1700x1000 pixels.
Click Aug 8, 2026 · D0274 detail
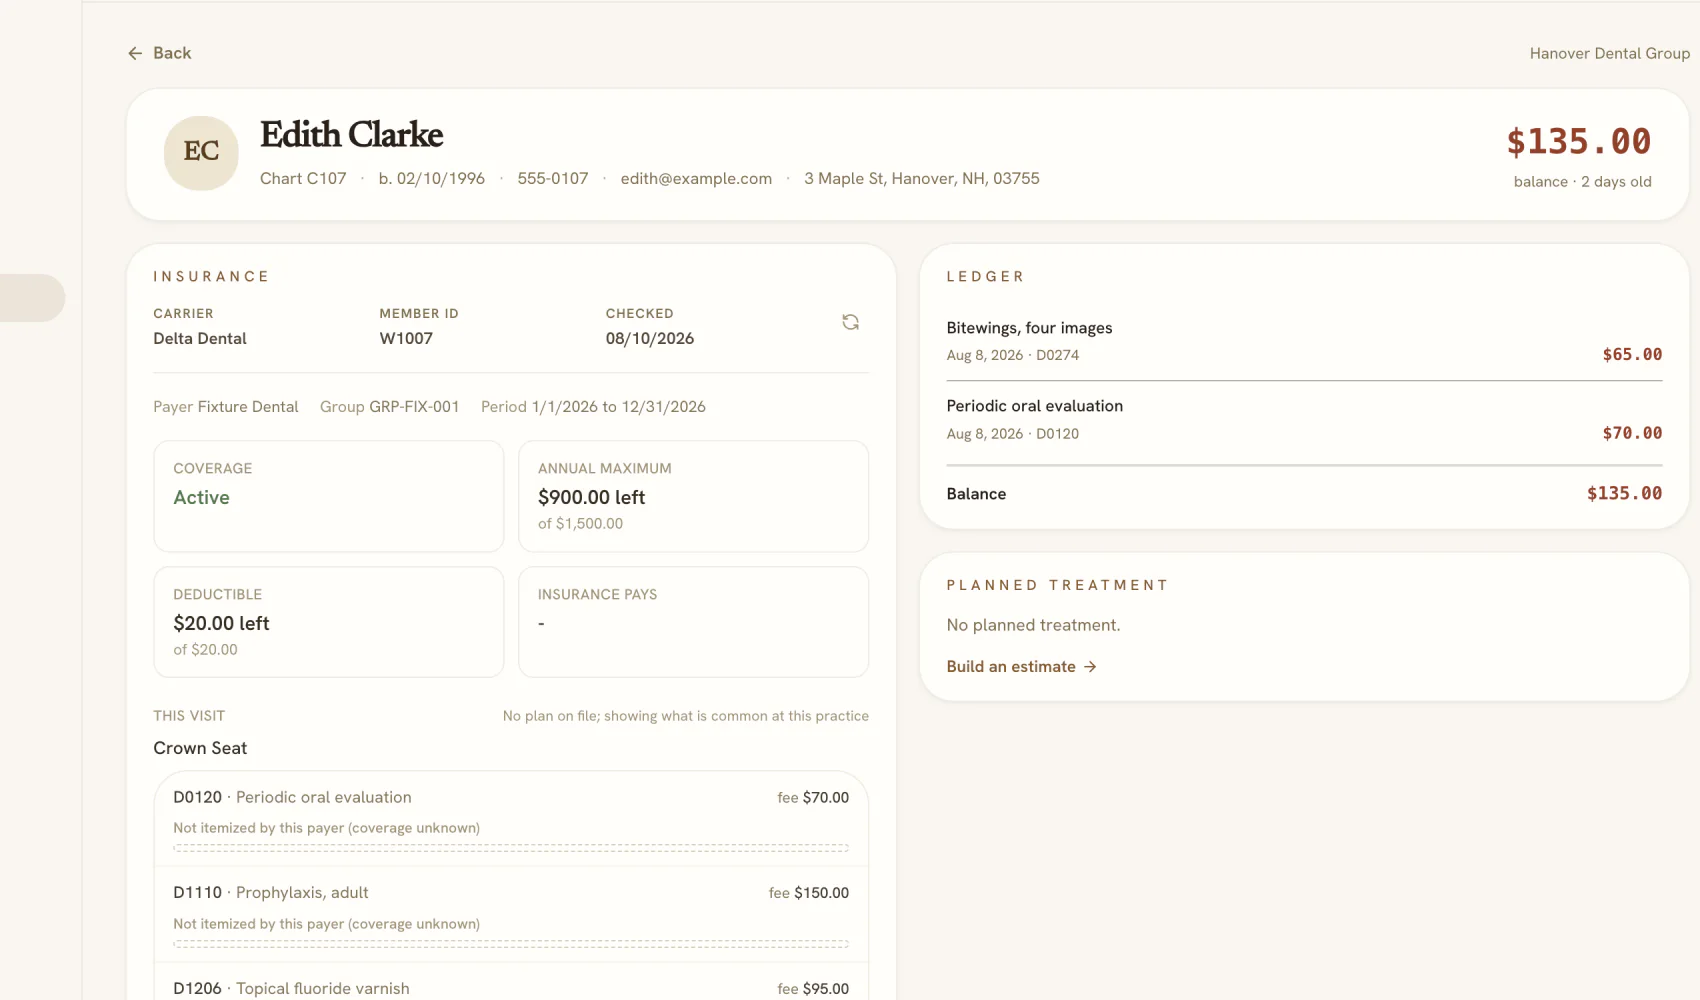point(1013,355)
